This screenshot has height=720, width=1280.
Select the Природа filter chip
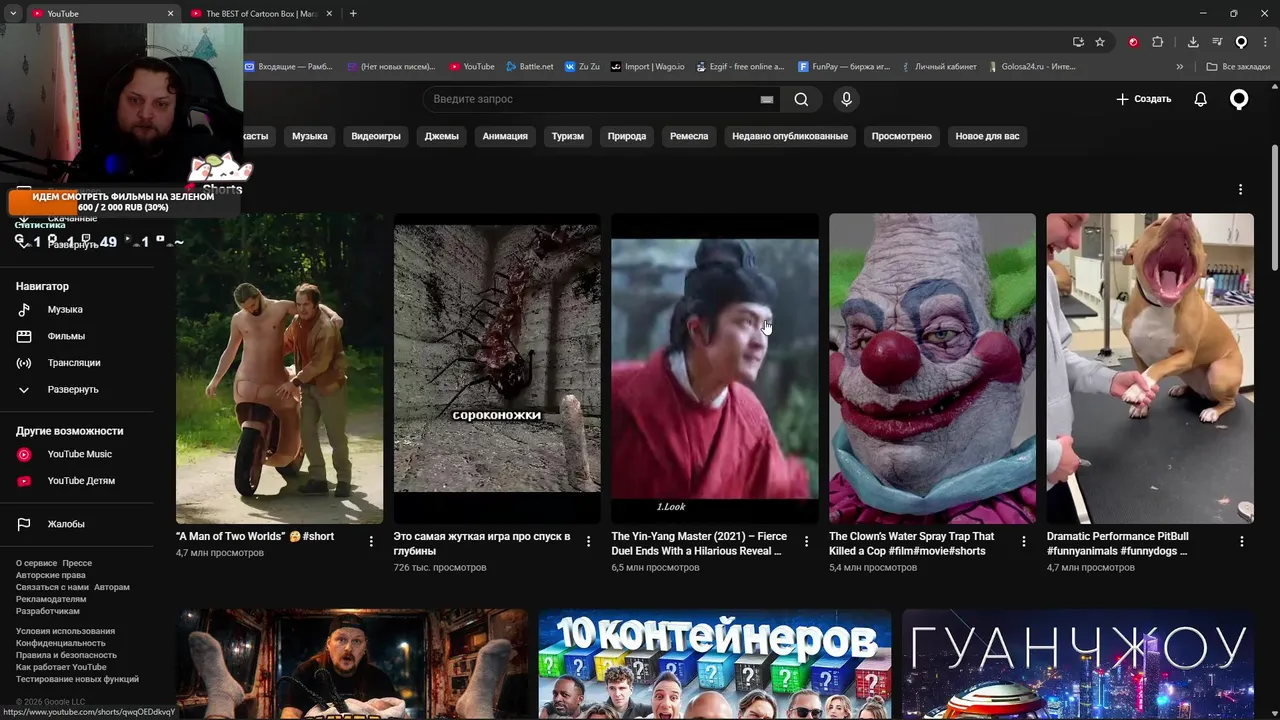click(627, 136)
